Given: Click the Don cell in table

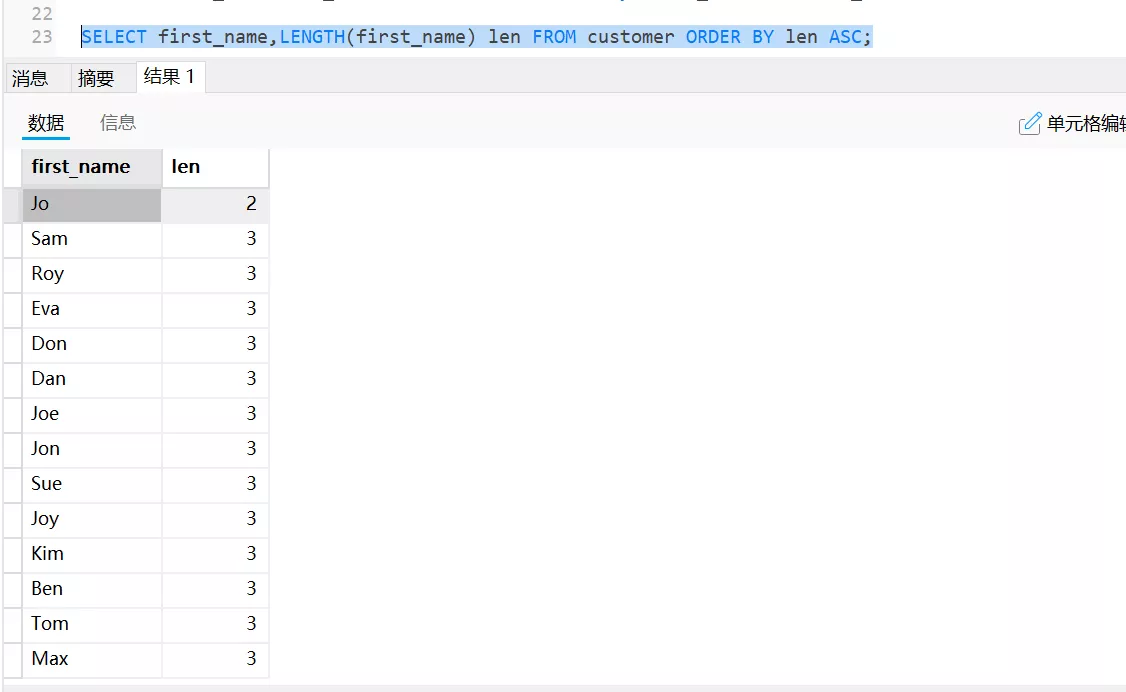Looking at the screenshot, I should coord(91,344).
